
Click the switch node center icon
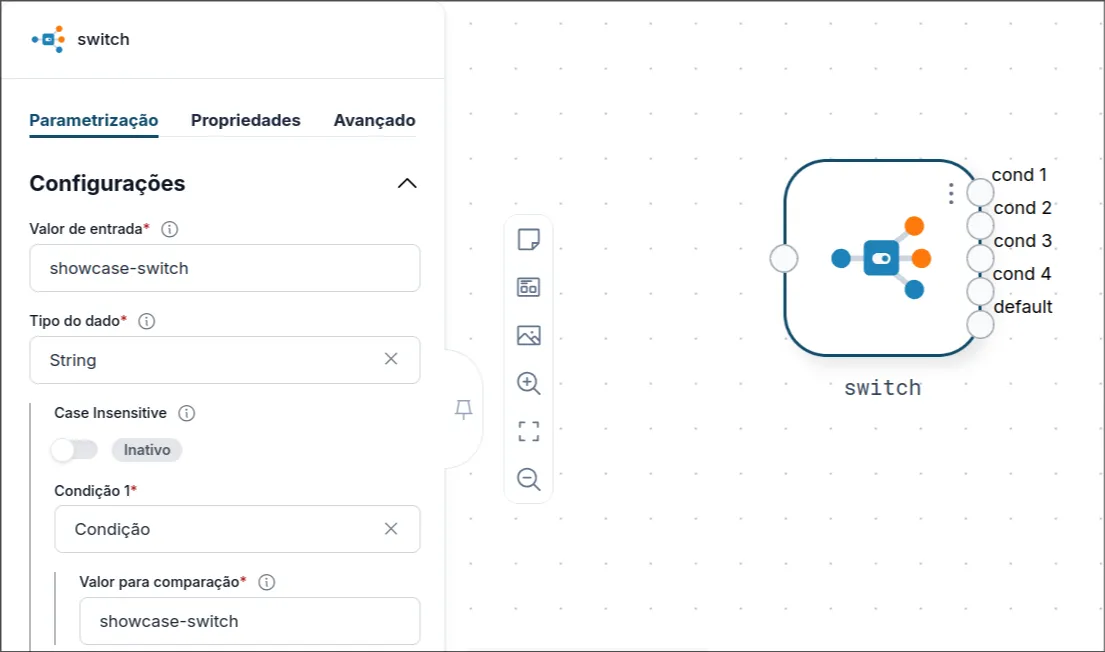pos(882,258)
